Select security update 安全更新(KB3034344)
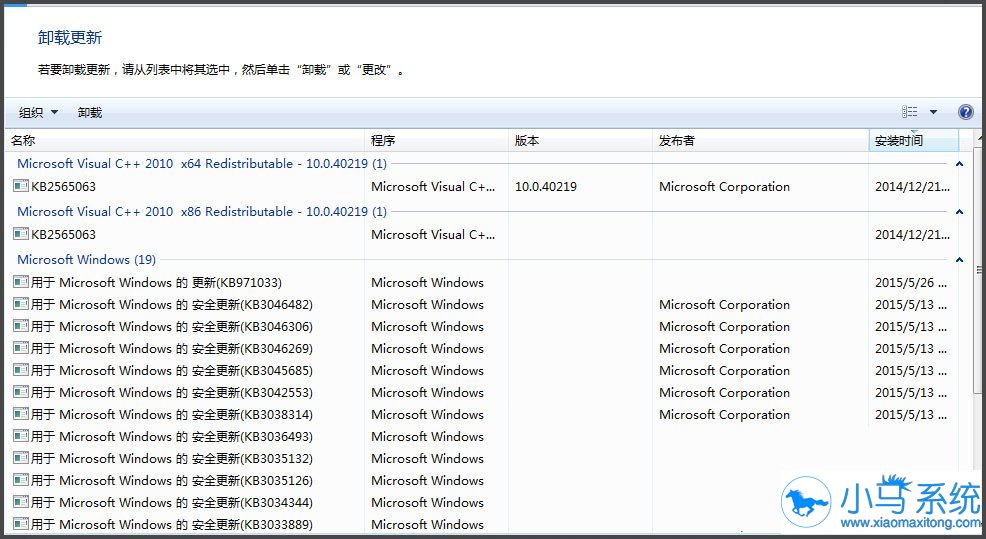This screenshot has width=986, height=539. 172,503
